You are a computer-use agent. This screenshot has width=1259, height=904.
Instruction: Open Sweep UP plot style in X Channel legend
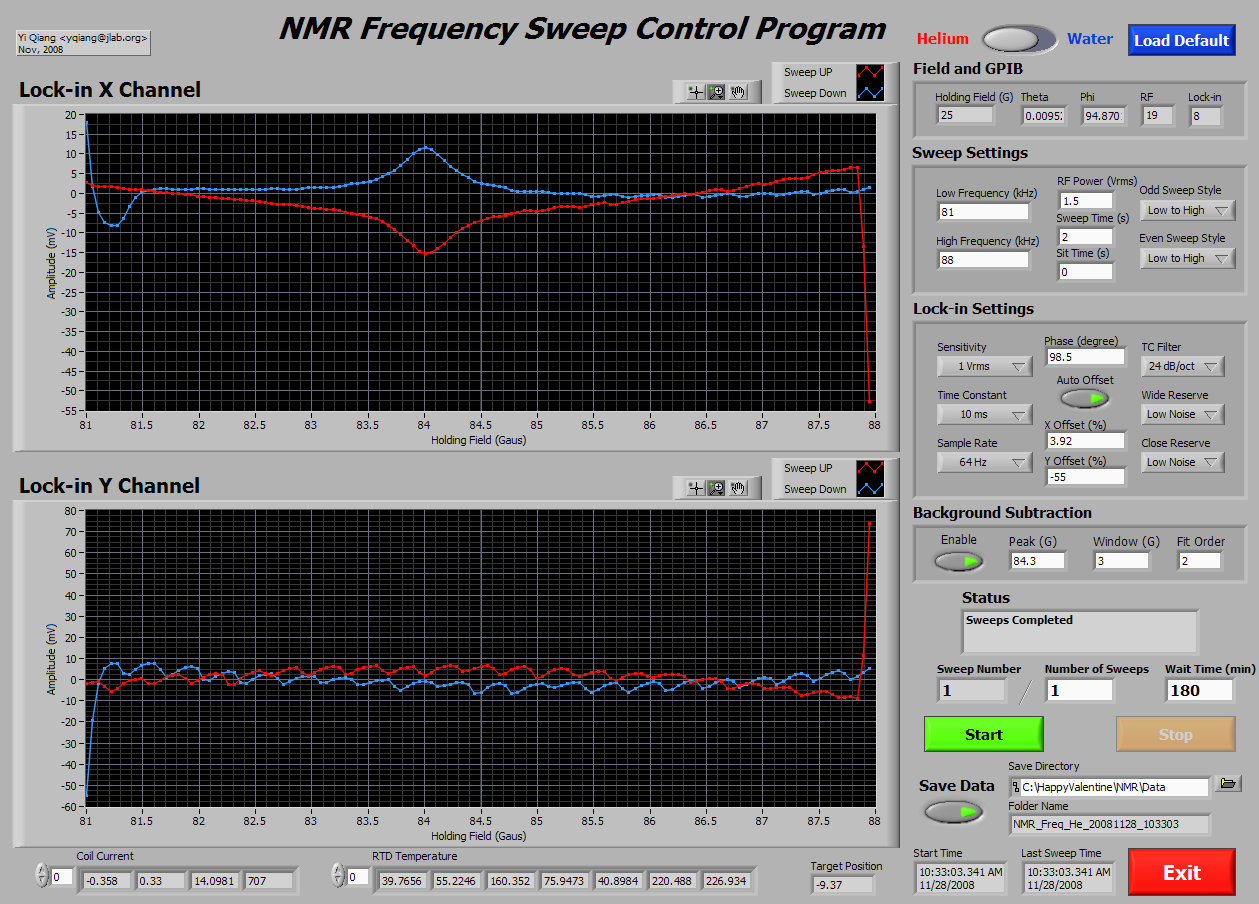point(870,72)
